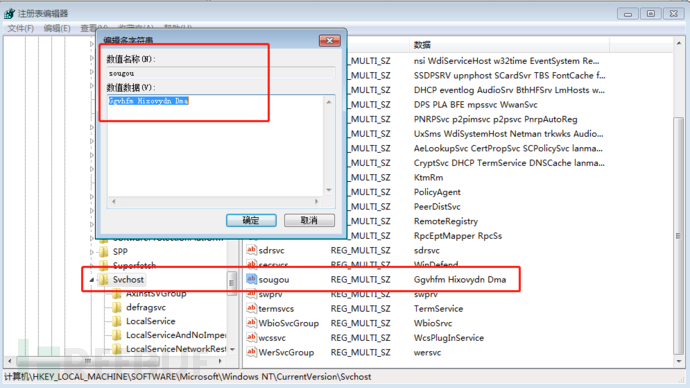Click the status bar registry path
The width and height of the screenshot is (690, 388).
(188, 377)
